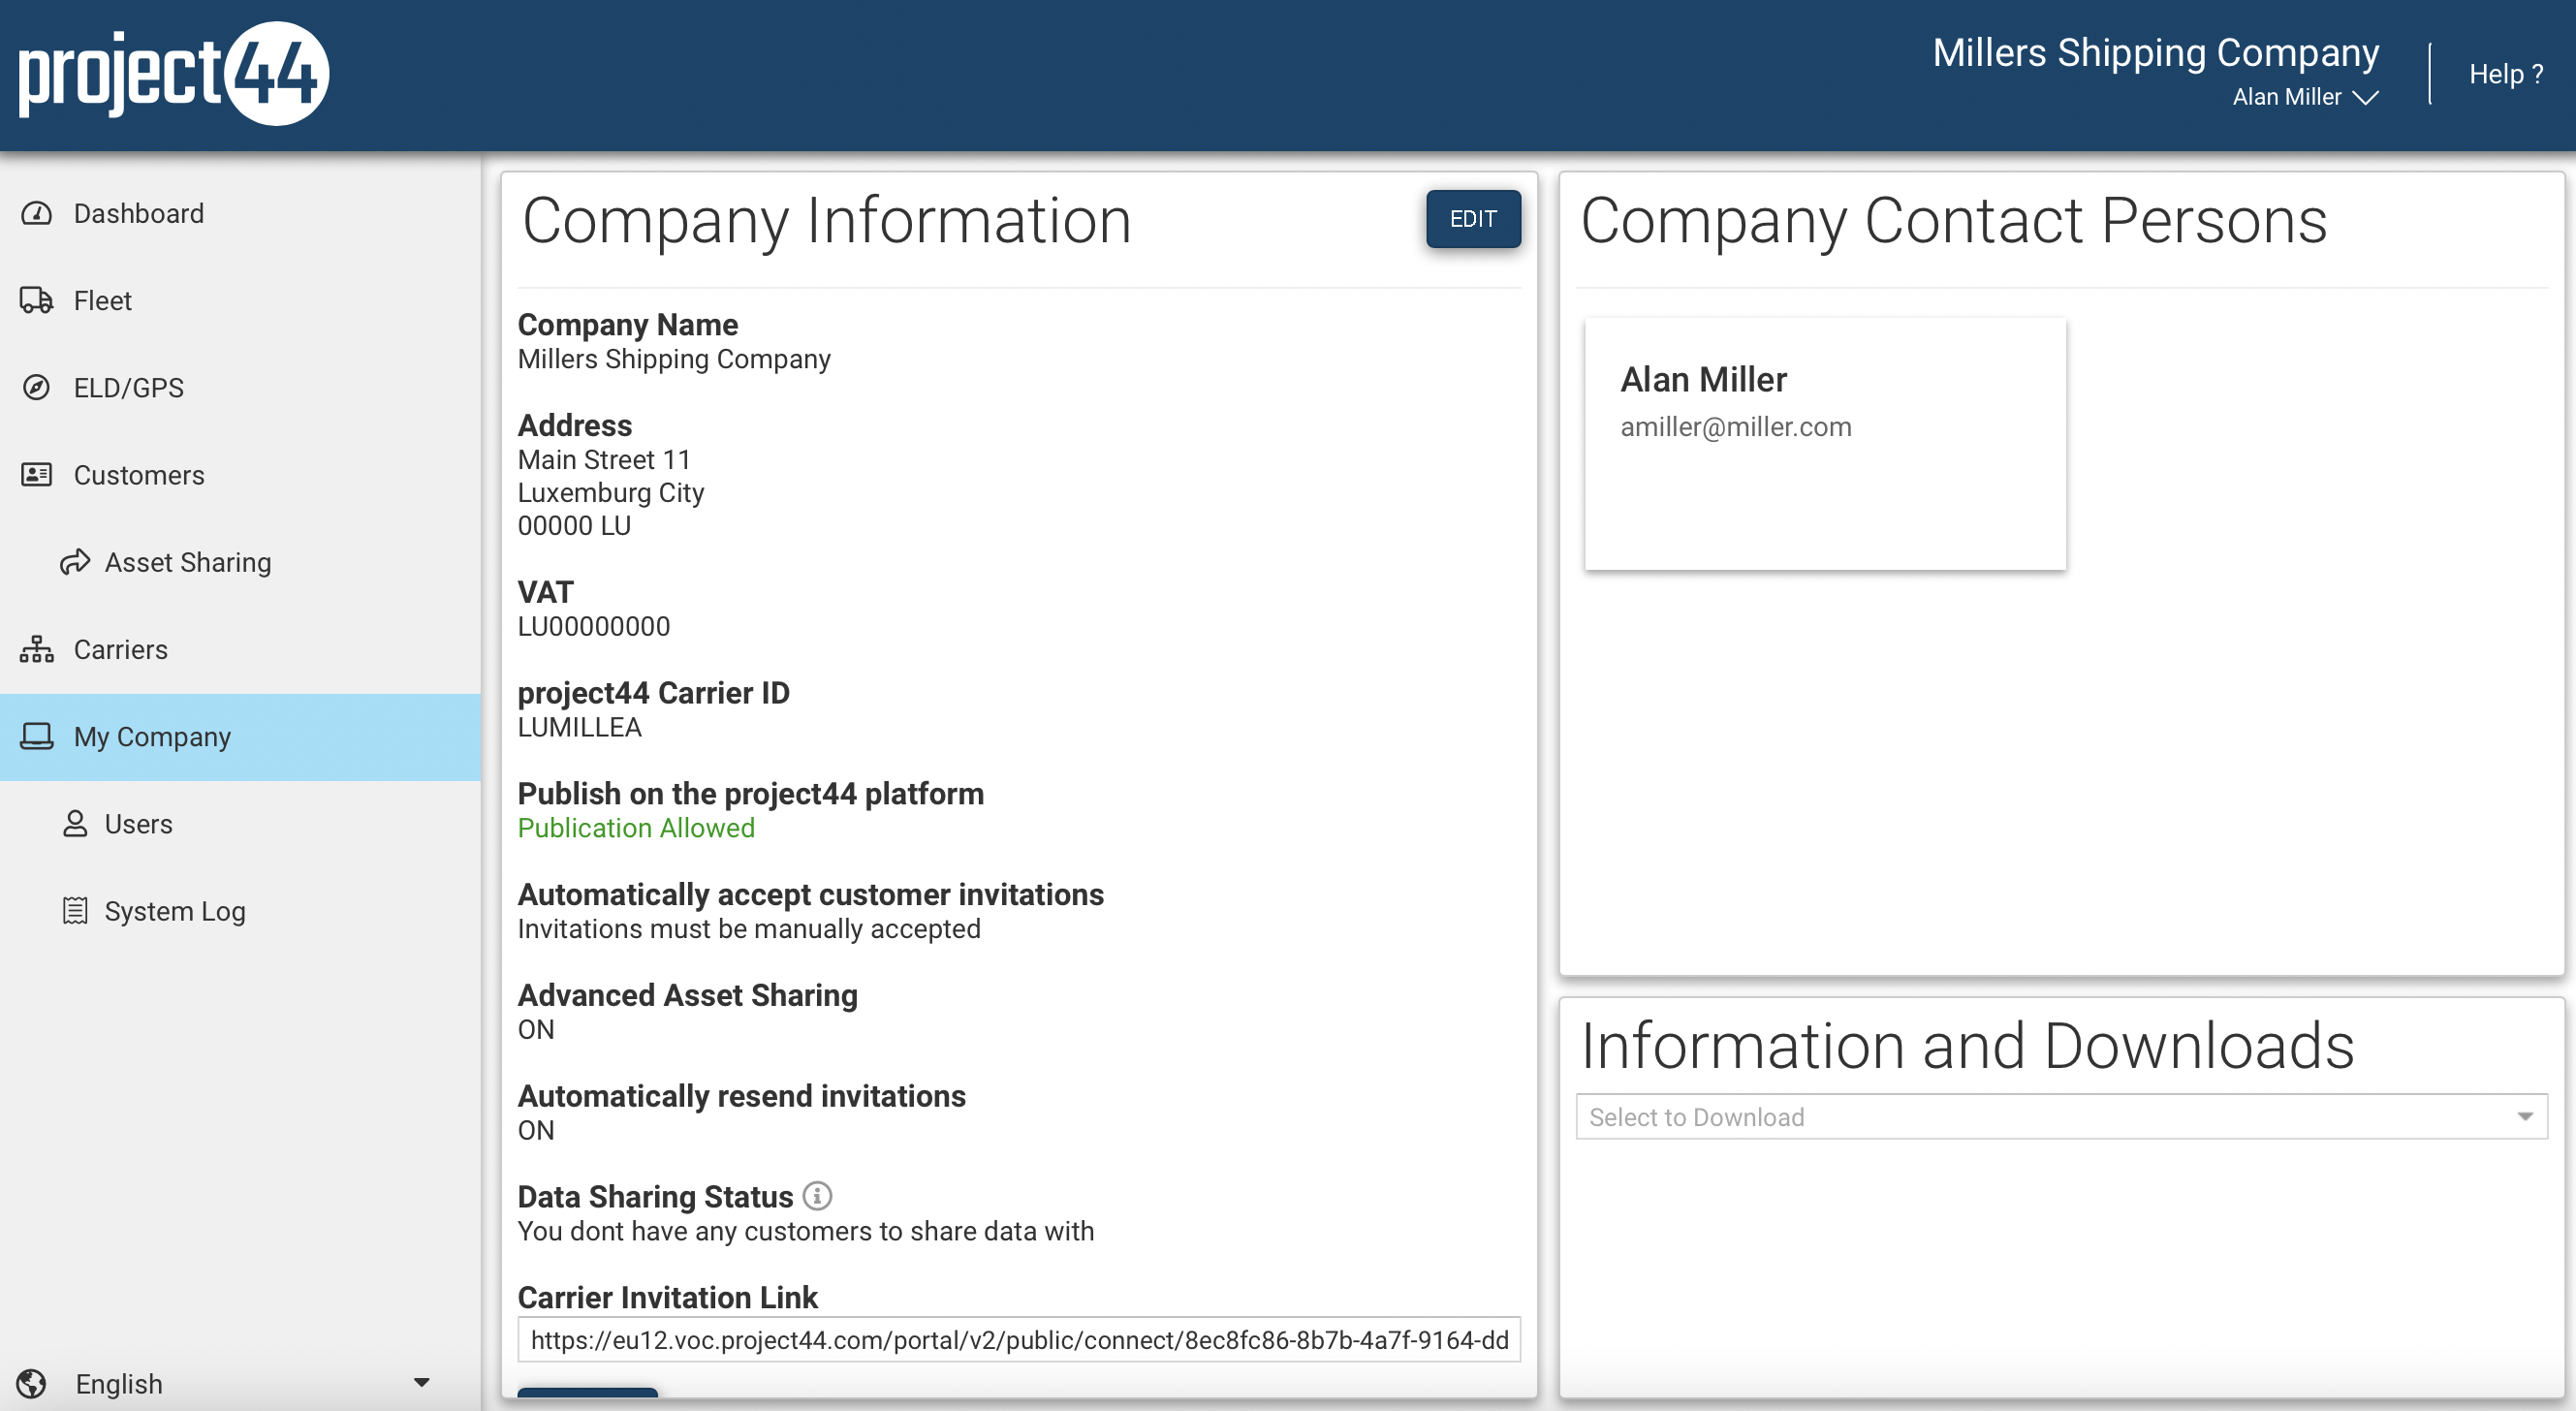Click the System Log list icon
The width and height of the screenshot is (2576, 1411).
point(75,910)
